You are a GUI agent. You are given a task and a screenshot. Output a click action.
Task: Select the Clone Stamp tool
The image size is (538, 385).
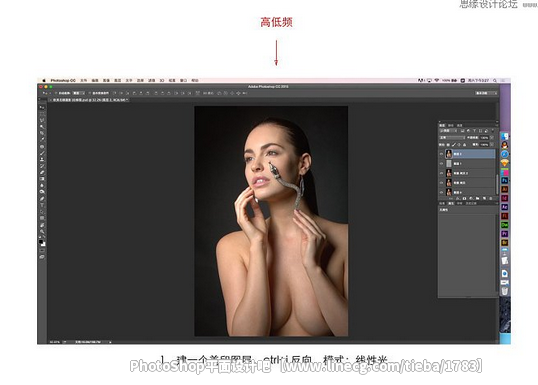tap(42, 159)
